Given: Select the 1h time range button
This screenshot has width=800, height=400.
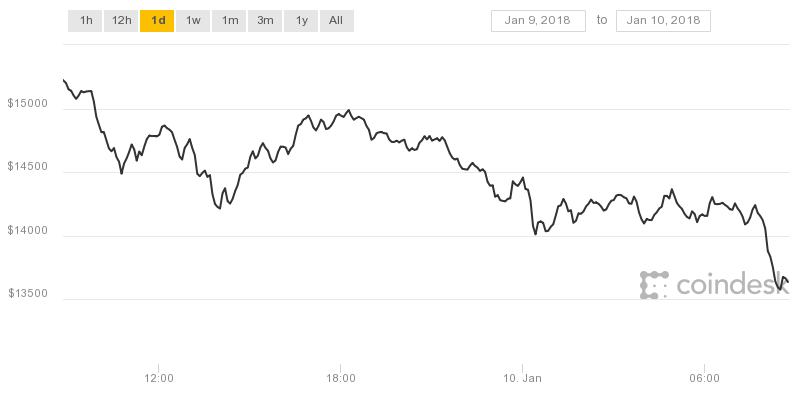Looking at the screenshot, I should point(85,21).
